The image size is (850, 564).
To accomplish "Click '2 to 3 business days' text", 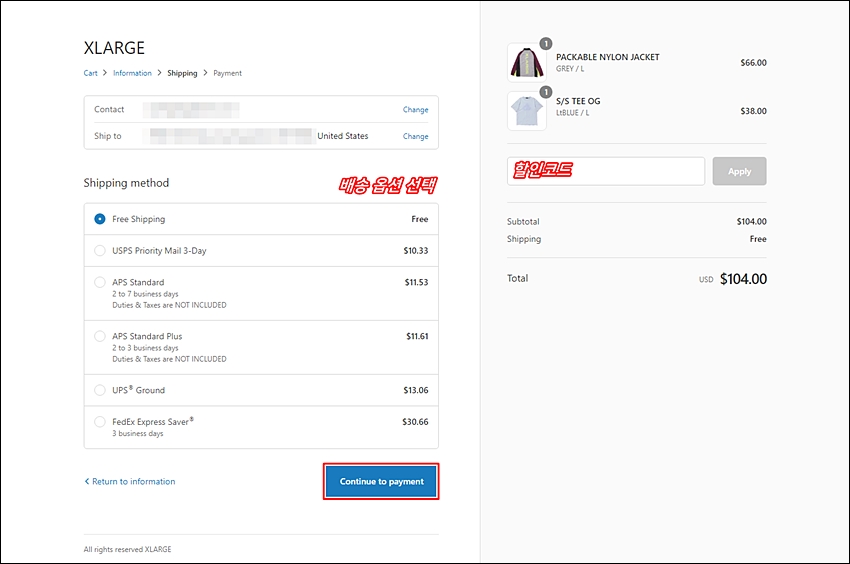I will [x=145, y=348].
